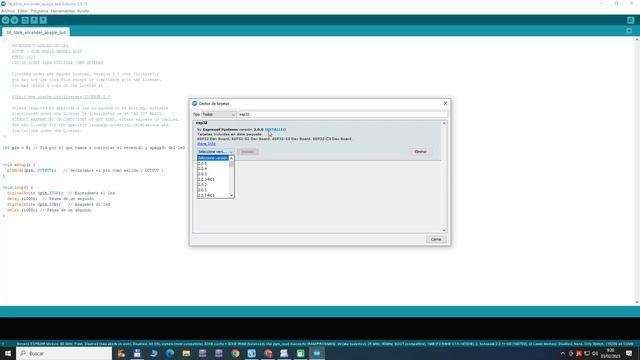Viewport: 640px width, 360px height.
Task: Select version 2.0.2 in the list
Action: (213, 184)
